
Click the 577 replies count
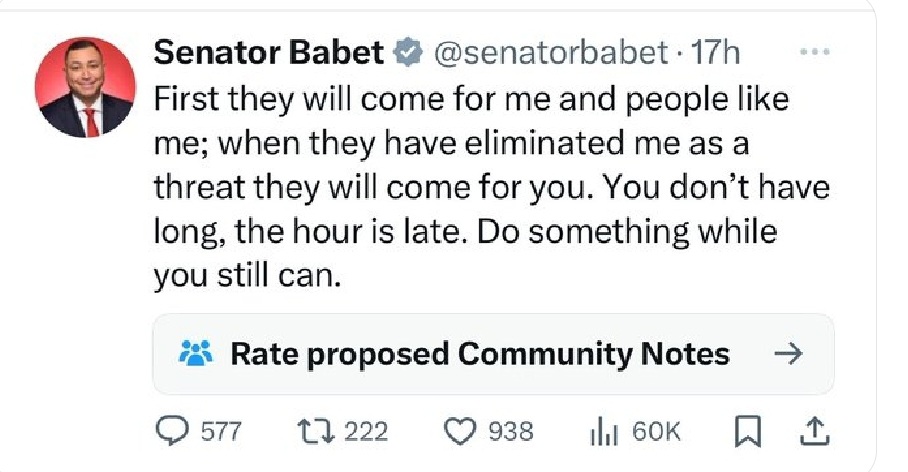(x=221, y=432)
